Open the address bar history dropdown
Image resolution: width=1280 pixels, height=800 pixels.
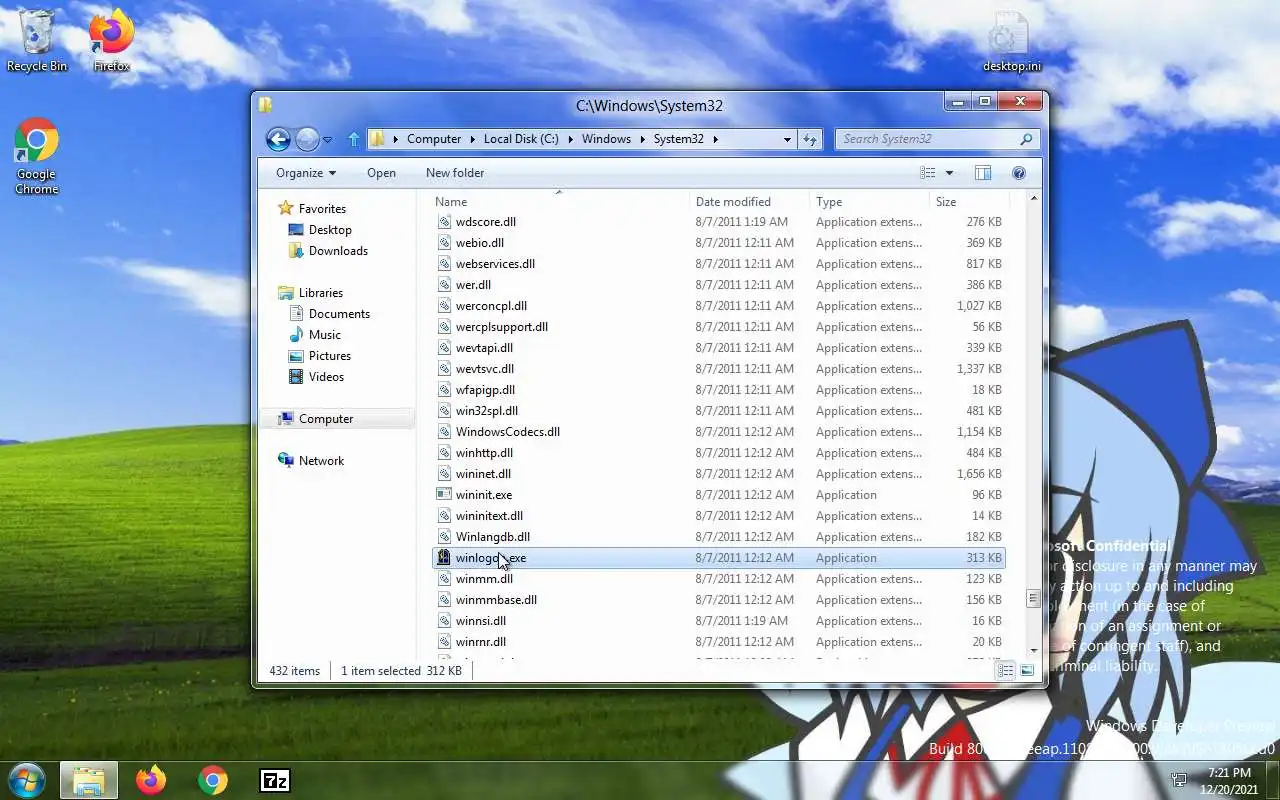(x=787, y=139)
